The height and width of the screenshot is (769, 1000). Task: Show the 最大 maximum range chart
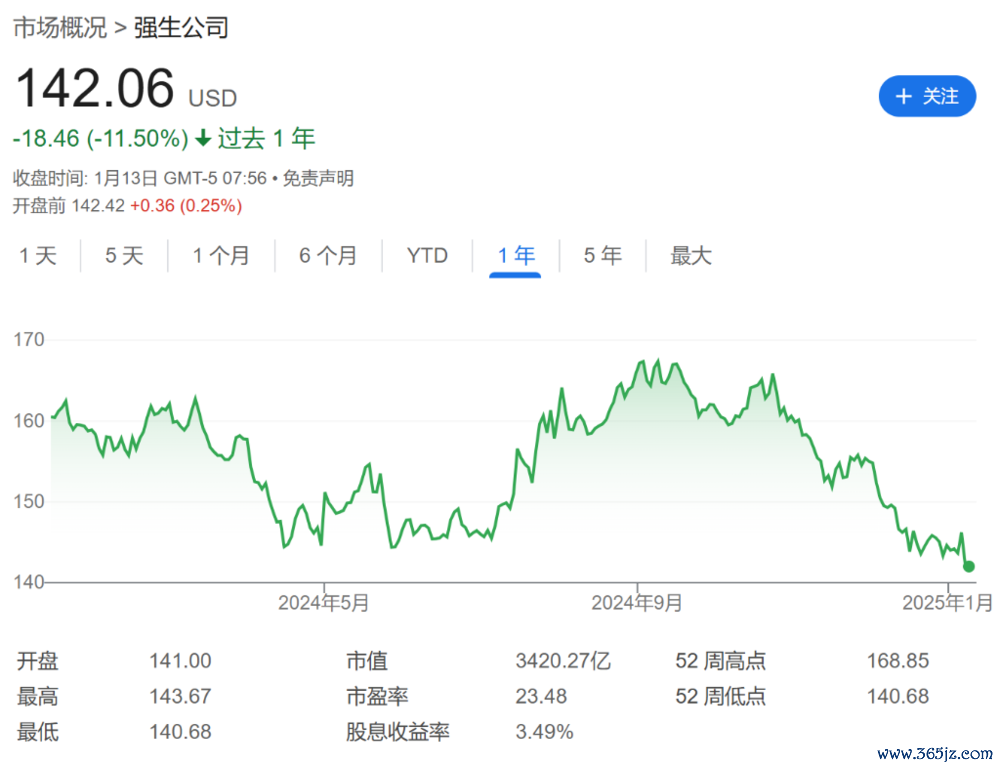[691, 256]
